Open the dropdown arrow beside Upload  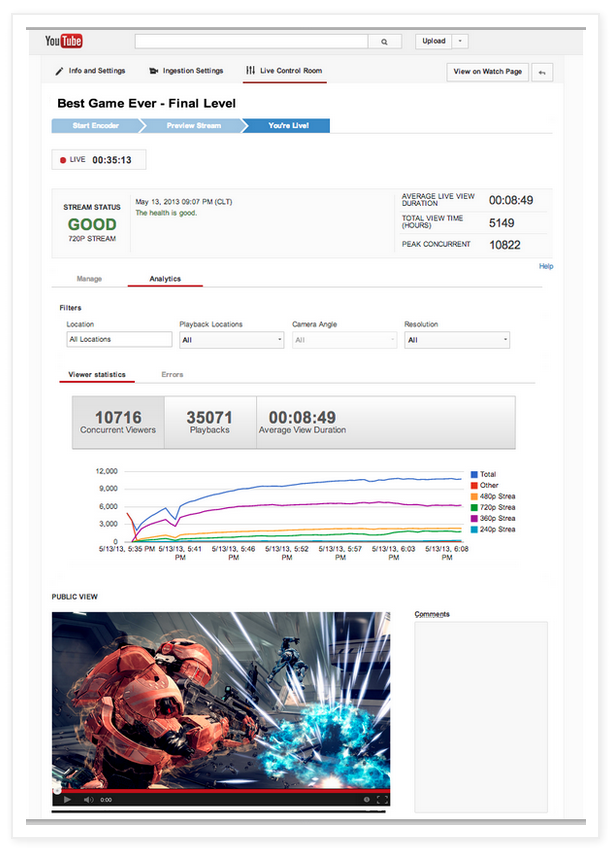pyautogui.click(x=460, y=41)
